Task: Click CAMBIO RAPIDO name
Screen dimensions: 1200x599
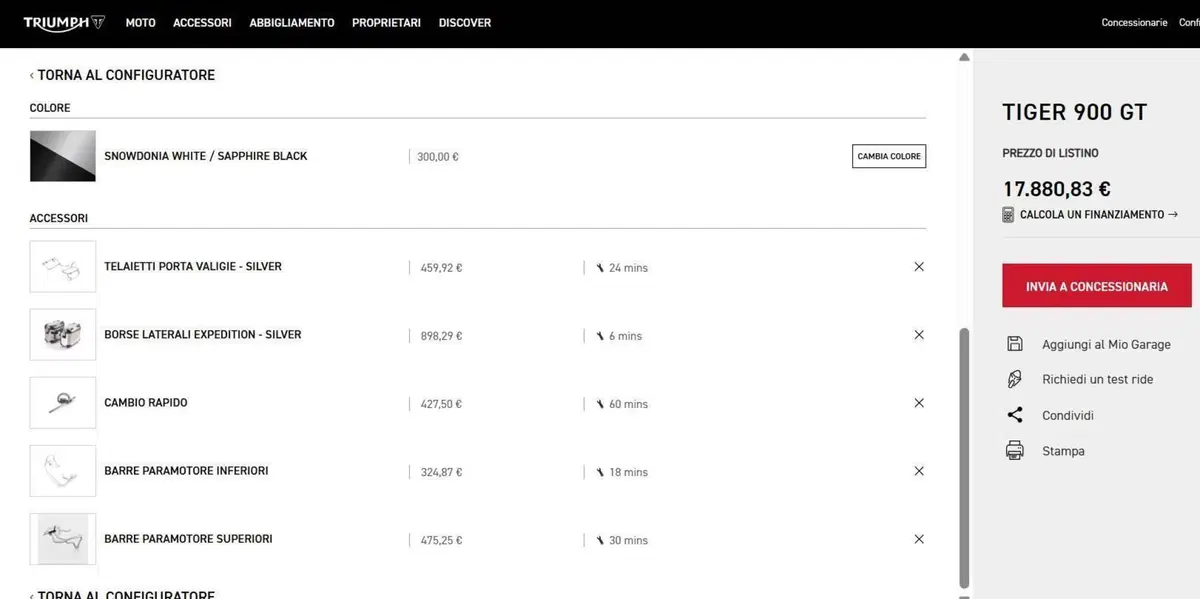Action: (146, 403)
